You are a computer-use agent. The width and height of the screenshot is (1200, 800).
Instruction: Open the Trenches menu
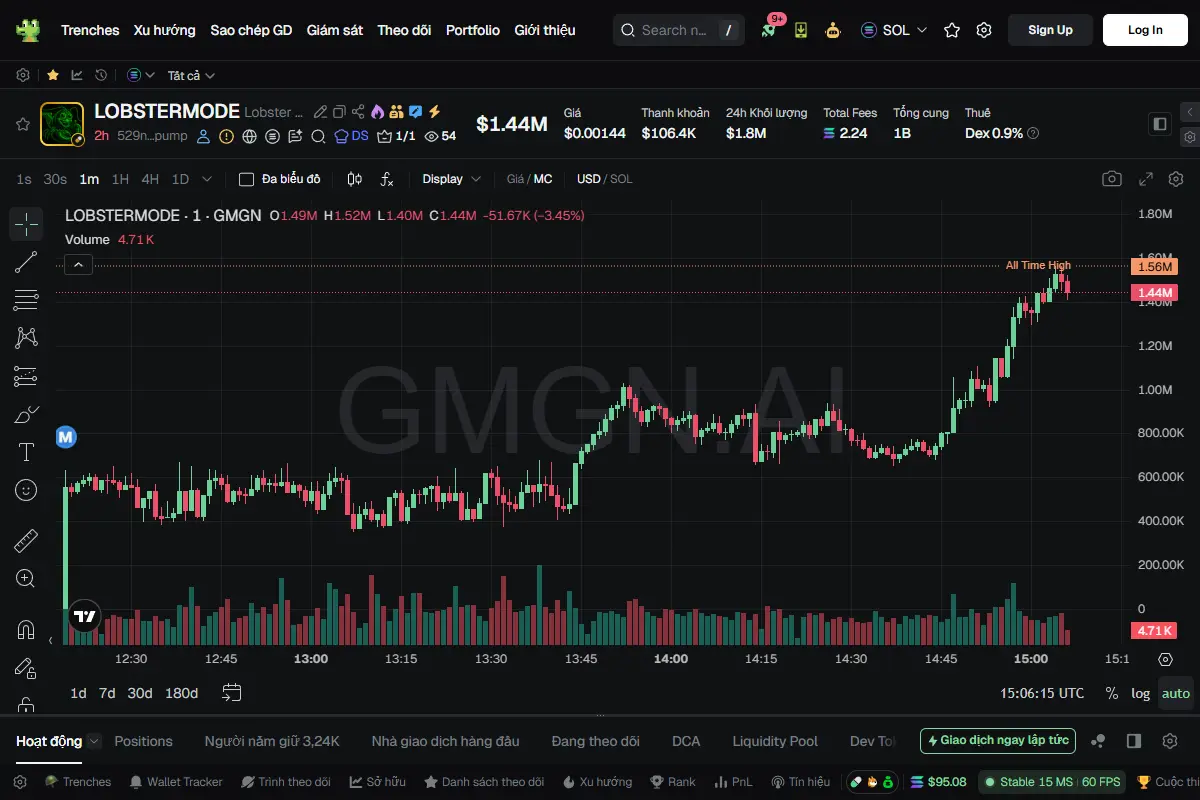point(90,30)
